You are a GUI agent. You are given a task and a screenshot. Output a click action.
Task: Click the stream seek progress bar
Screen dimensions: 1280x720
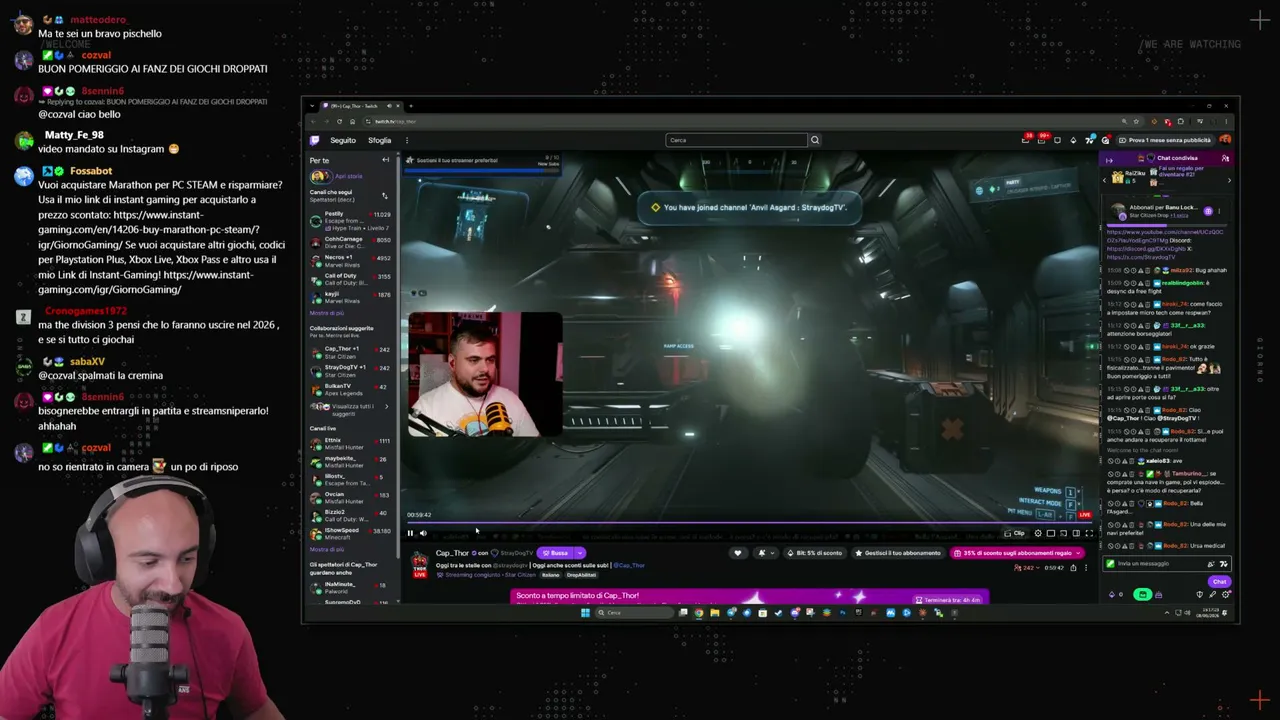tap(748, 522)
